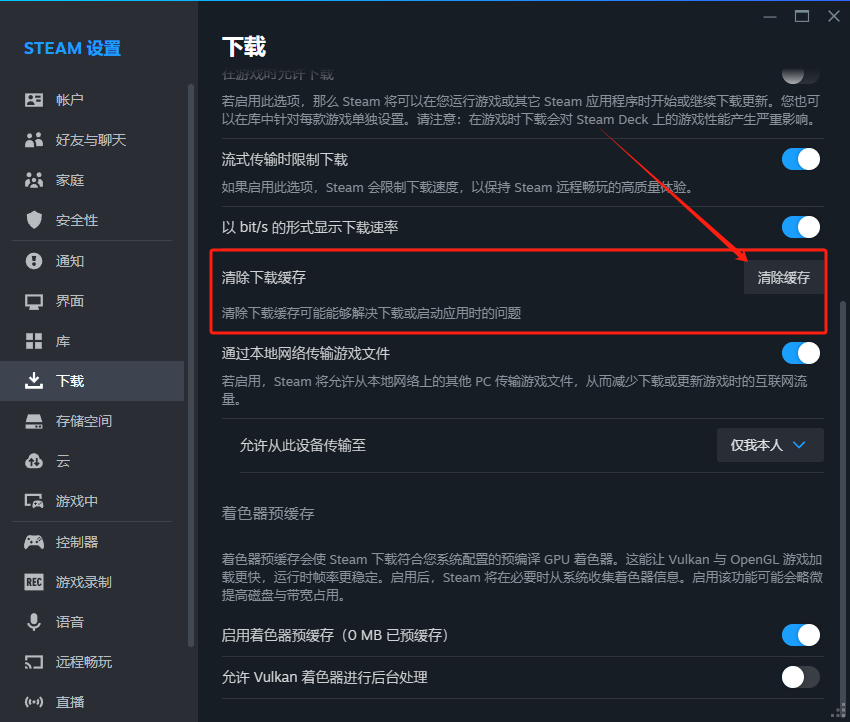The image size is (850, 722).
Task: Click the Library grid icon
Action: tap(34, 341)
